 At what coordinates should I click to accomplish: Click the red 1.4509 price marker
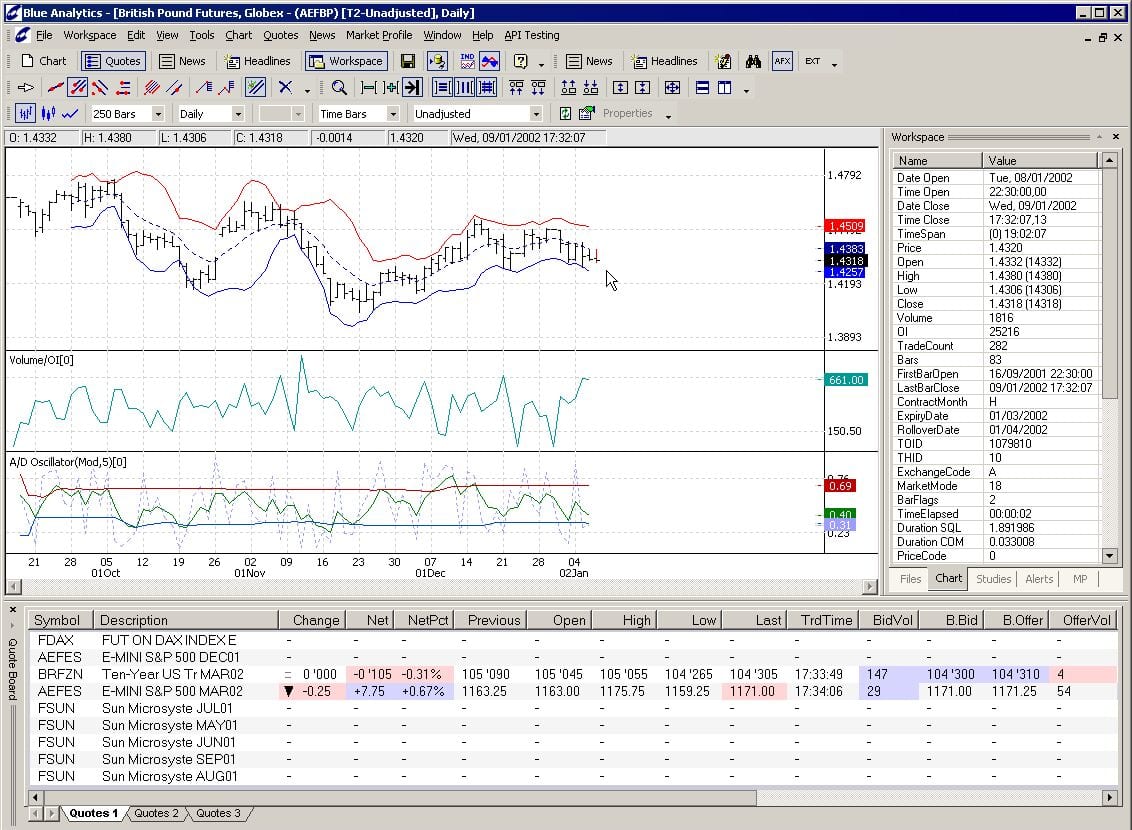[x=846, y=225]
